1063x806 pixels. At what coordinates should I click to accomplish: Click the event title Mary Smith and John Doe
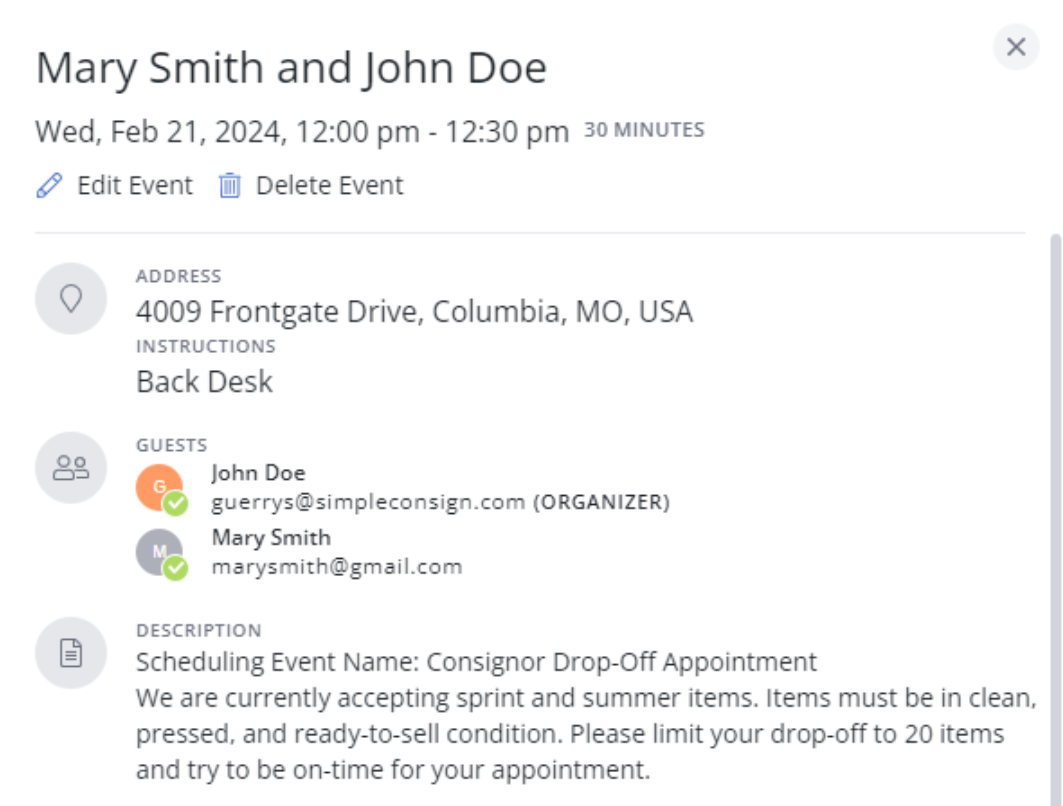292,68
